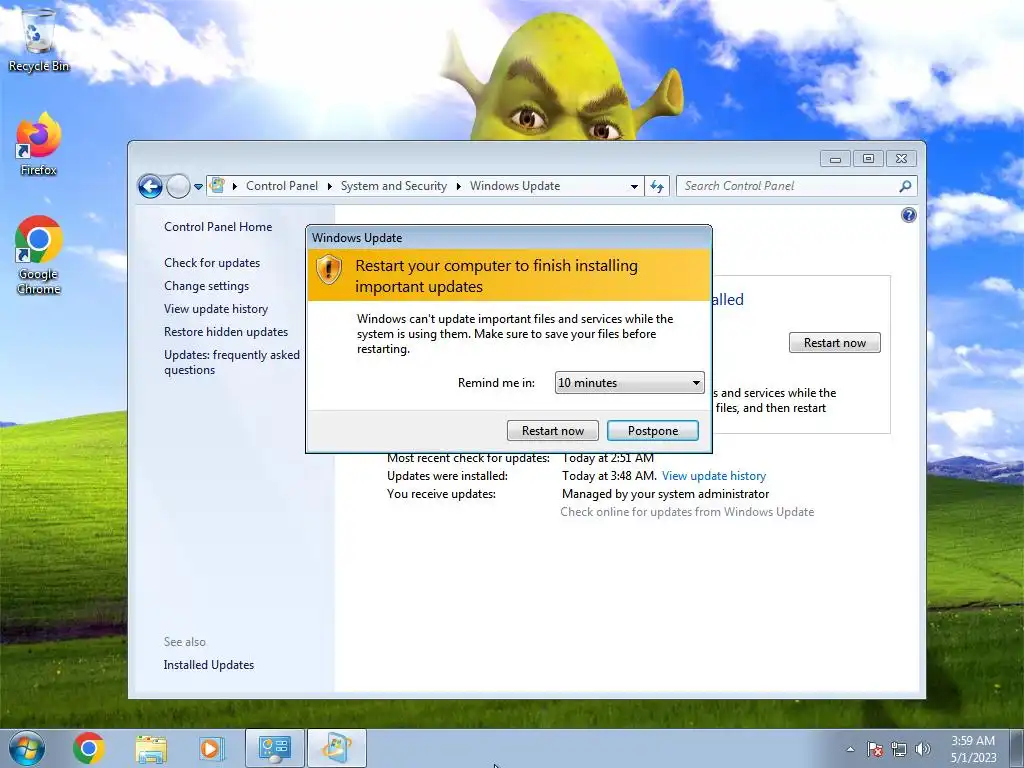This screenshot has width=1024, height=768.
Task: Open Control Panel Home link
Action: tap(218, 227)
